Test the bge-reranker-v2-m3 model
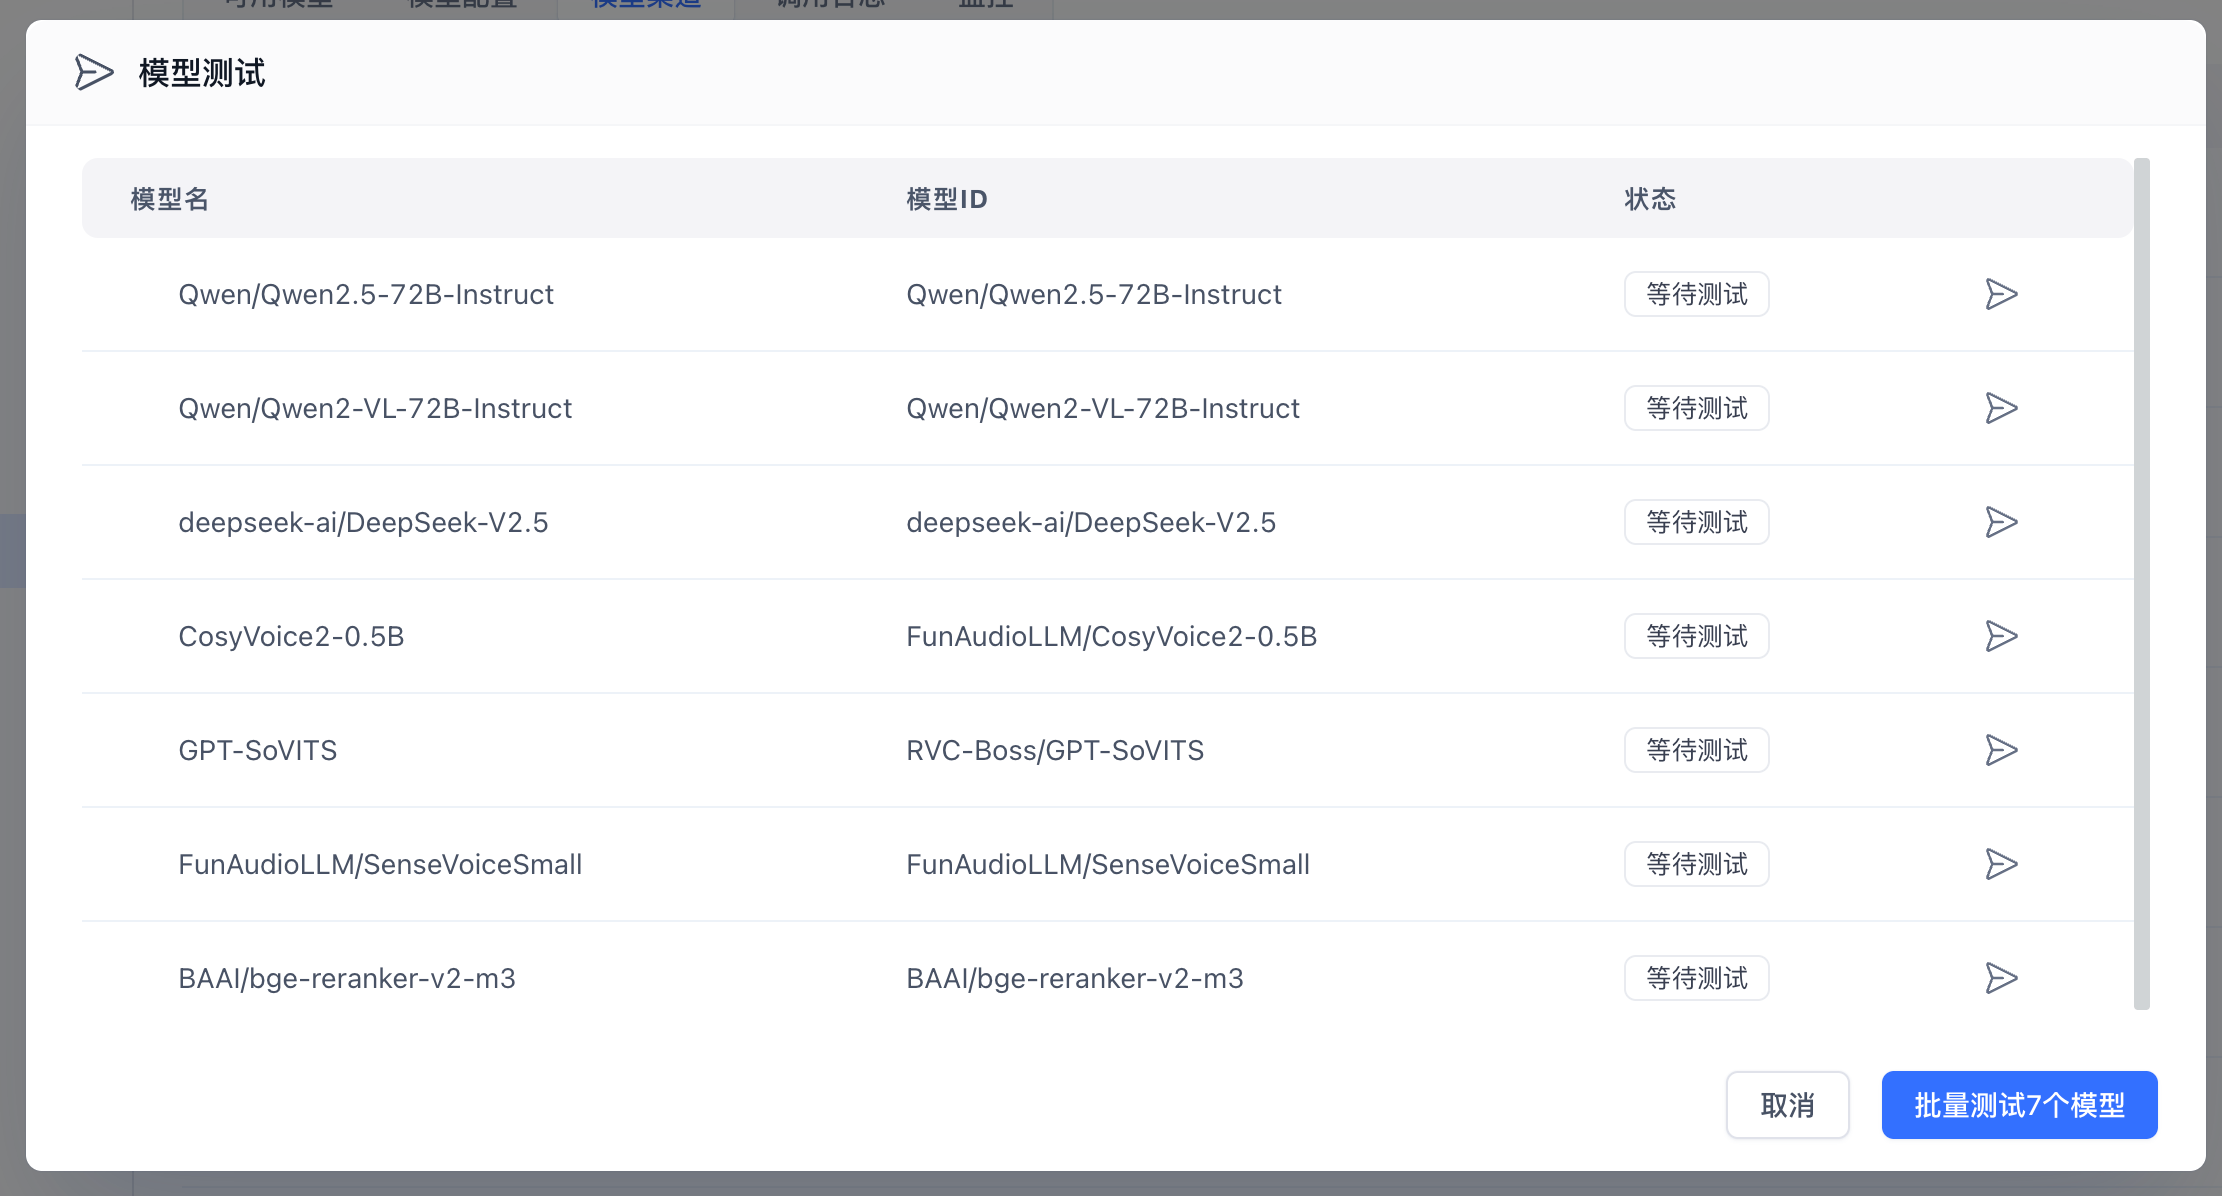 coord(2000,978)
